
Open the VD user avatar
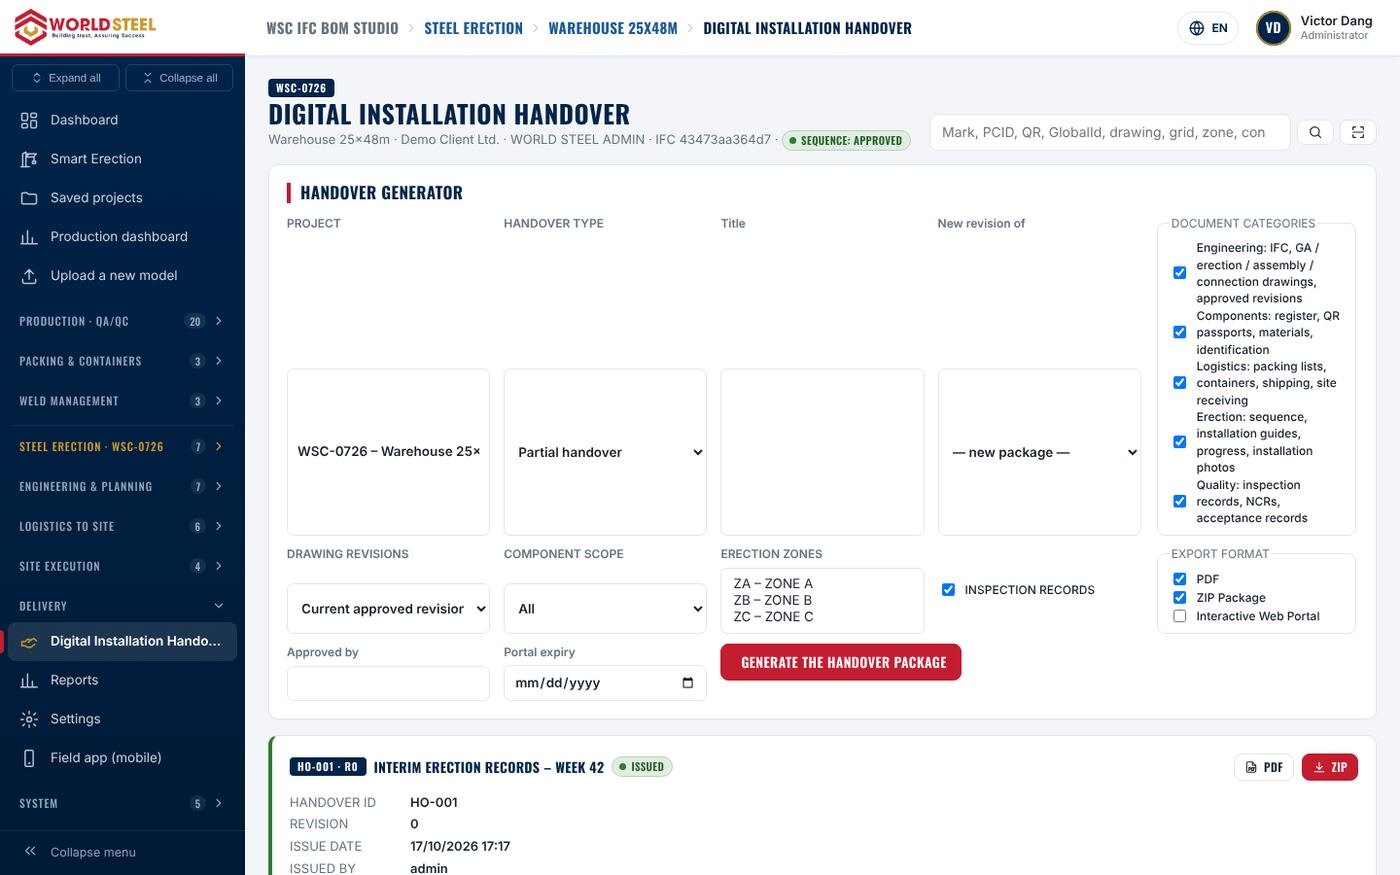click(1273, 28)
